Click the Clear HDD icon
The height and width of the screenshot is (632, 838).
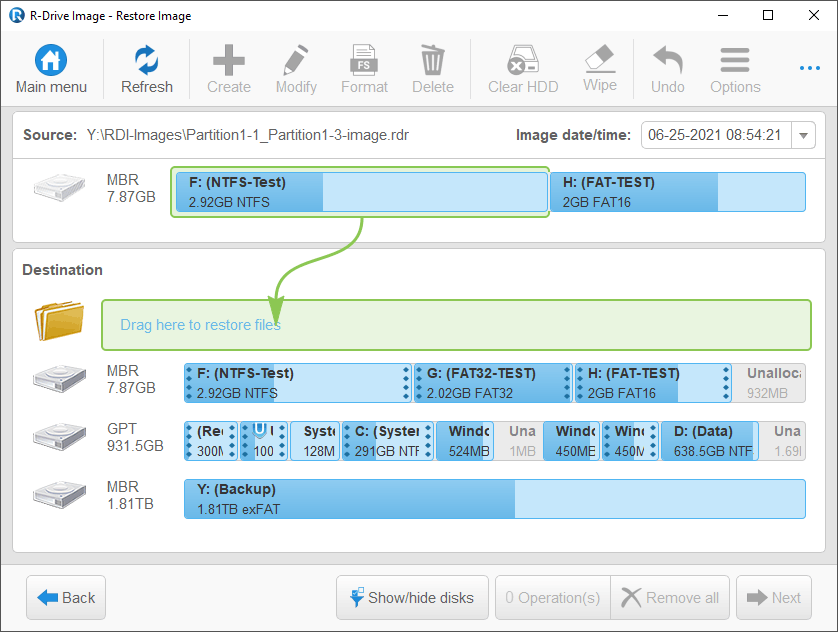click(x=523, y=61)
